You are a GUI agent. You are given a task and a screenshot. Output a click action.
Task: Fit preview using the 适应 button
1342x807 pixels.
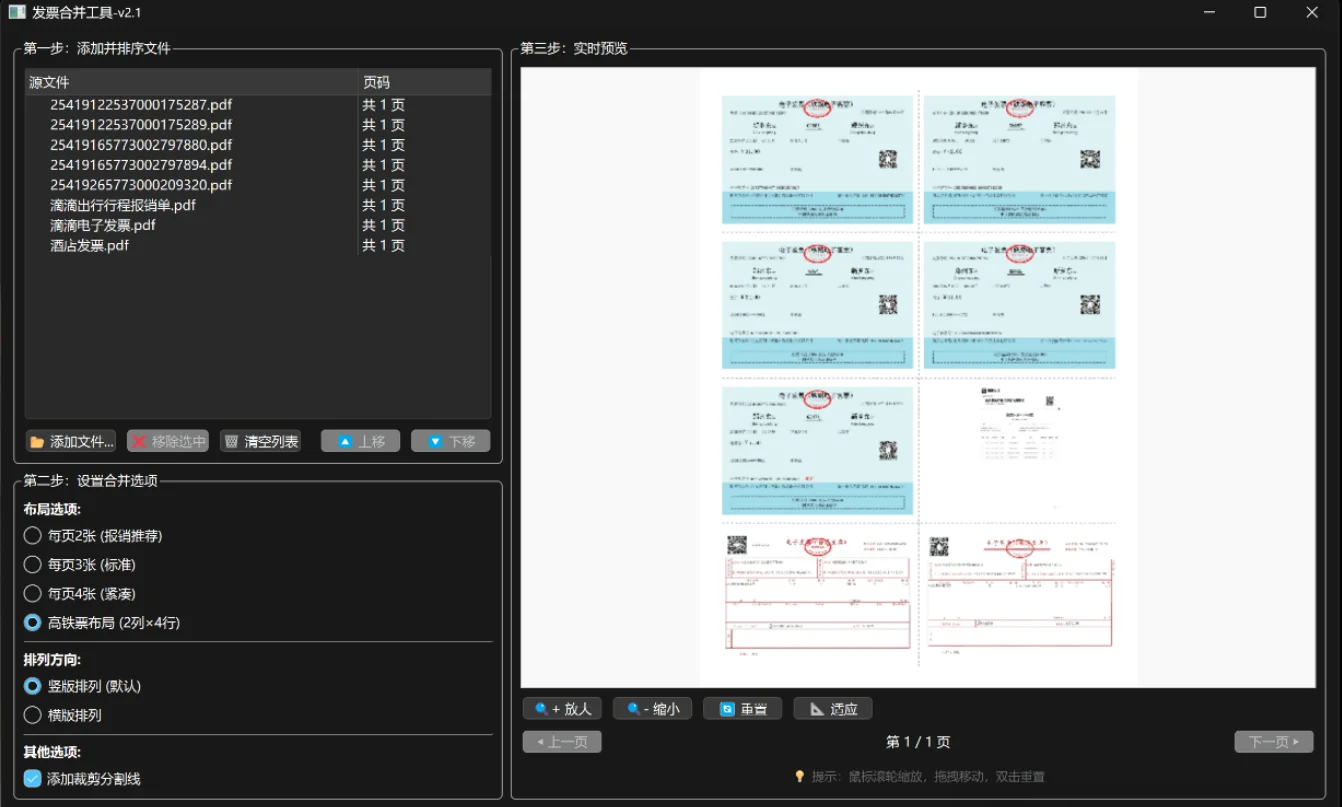click(833, 709)
